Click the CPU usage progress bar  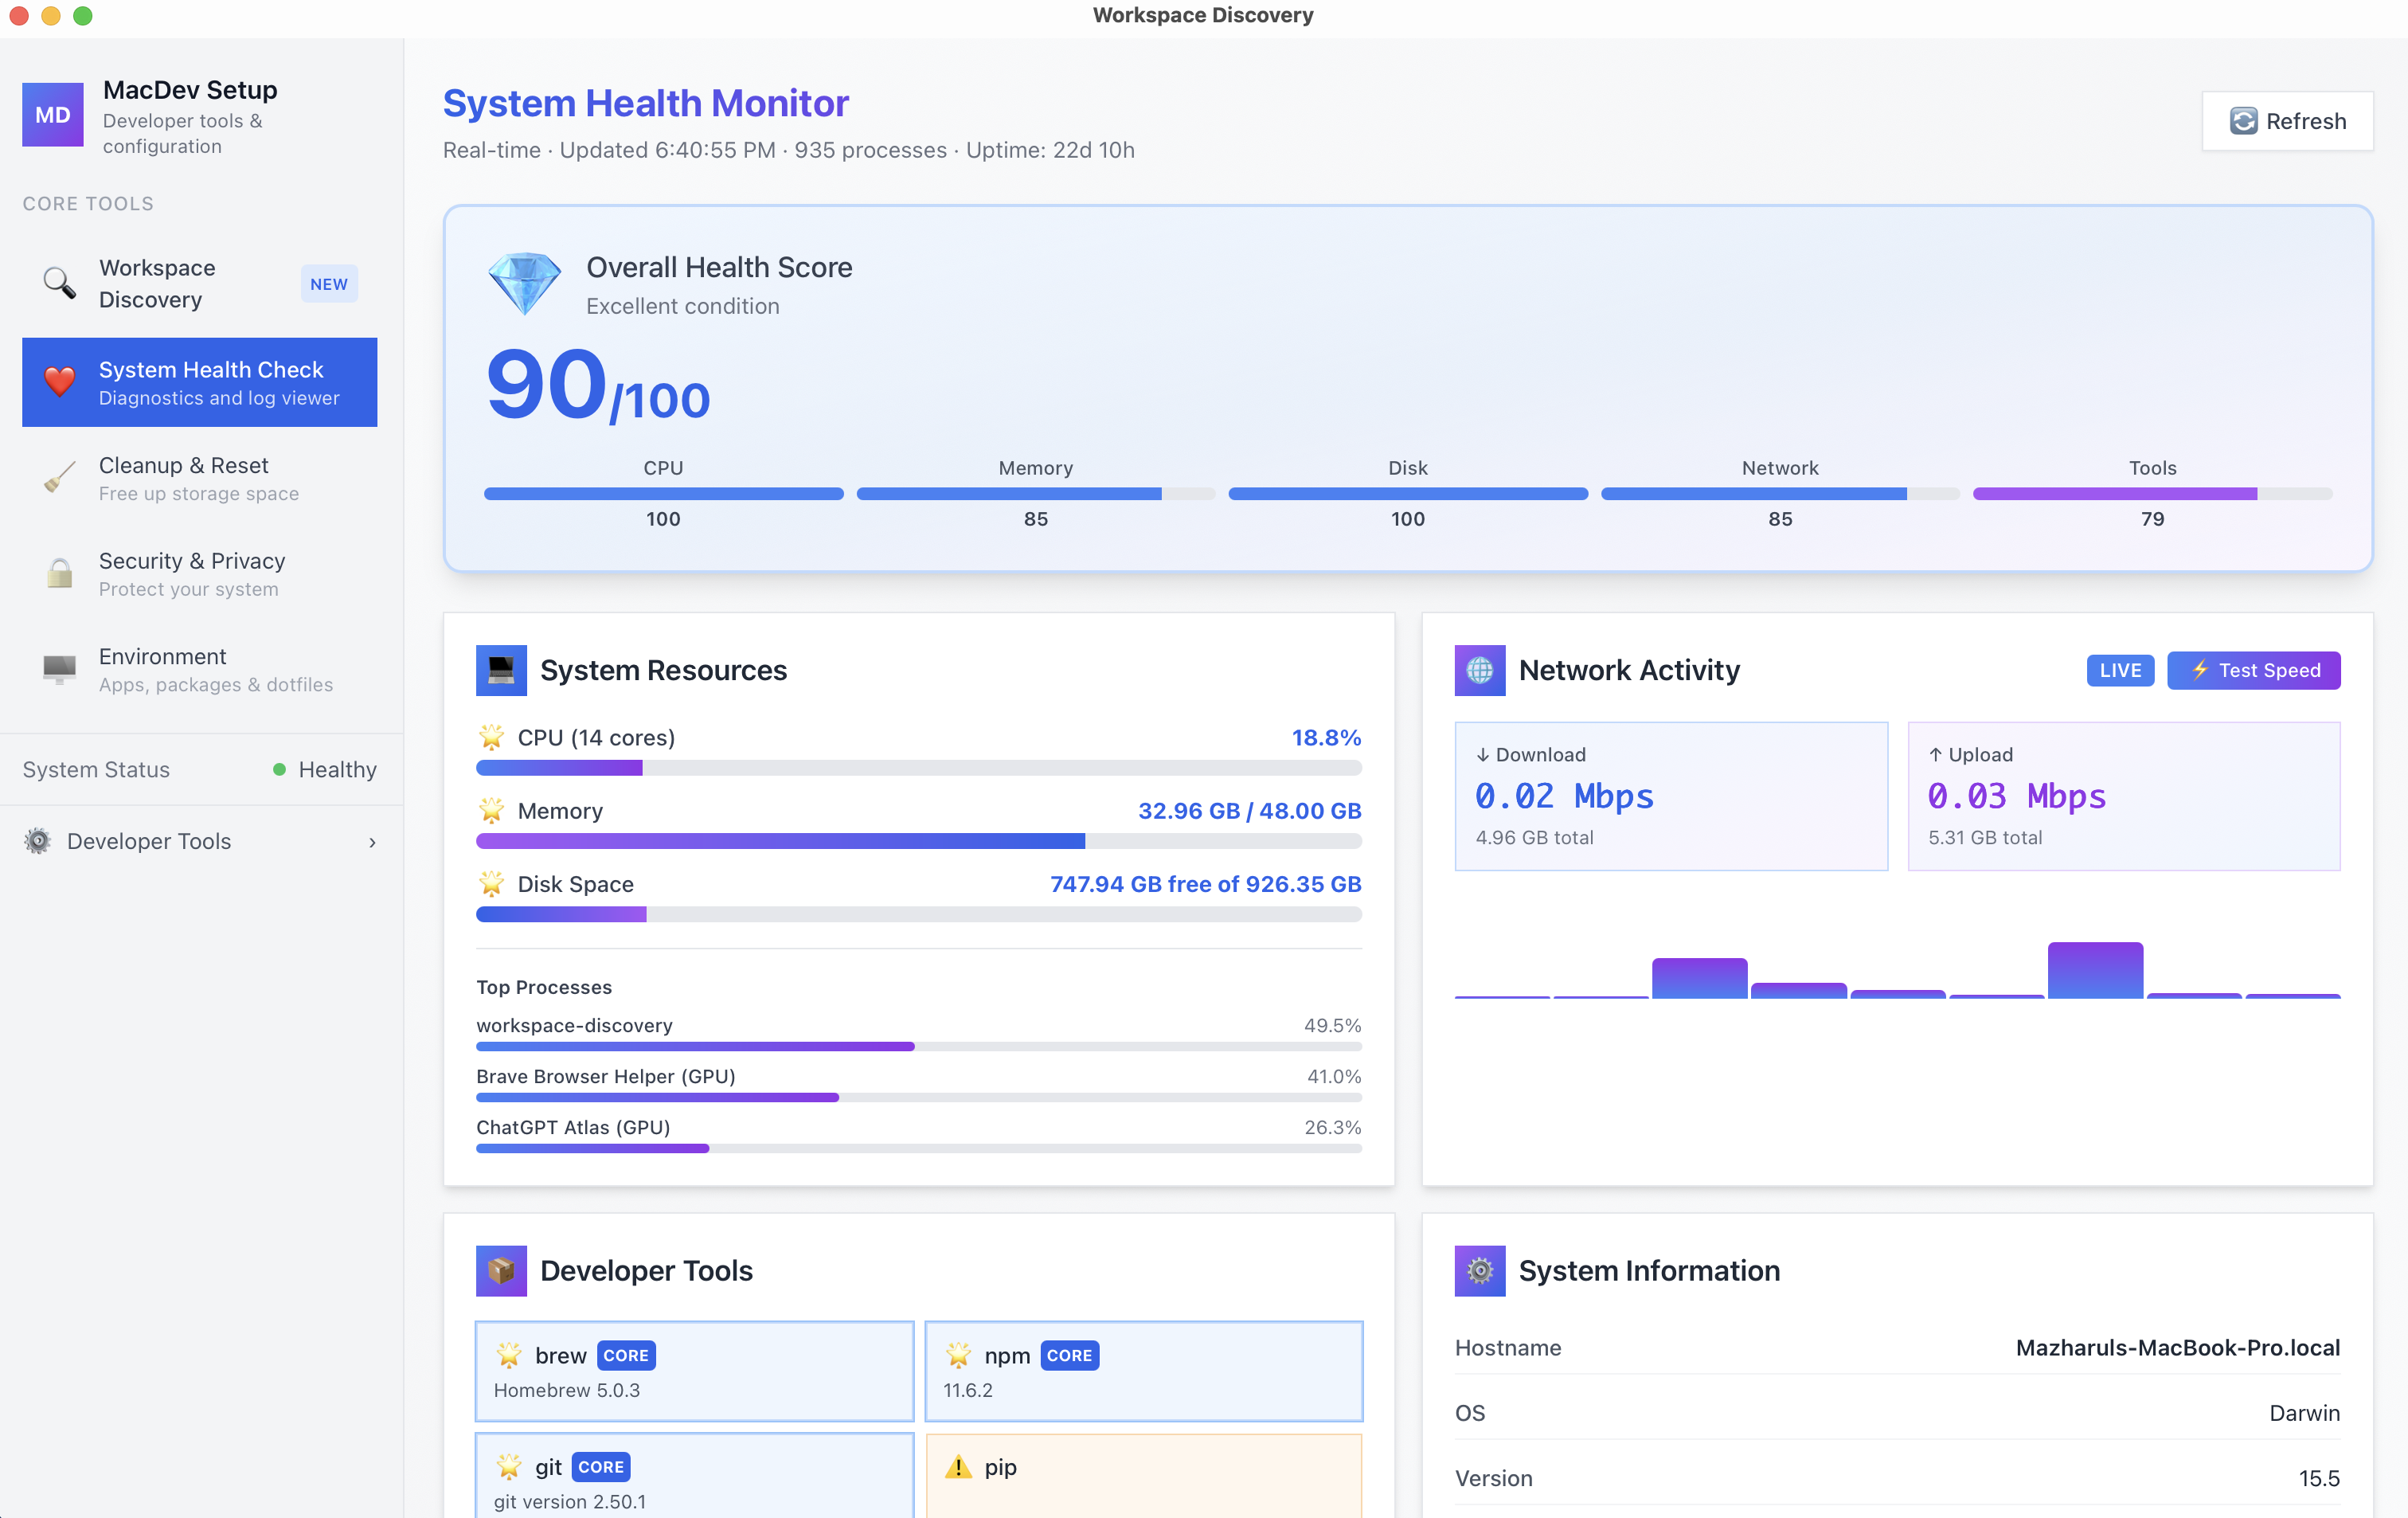(x=918, y=768)
